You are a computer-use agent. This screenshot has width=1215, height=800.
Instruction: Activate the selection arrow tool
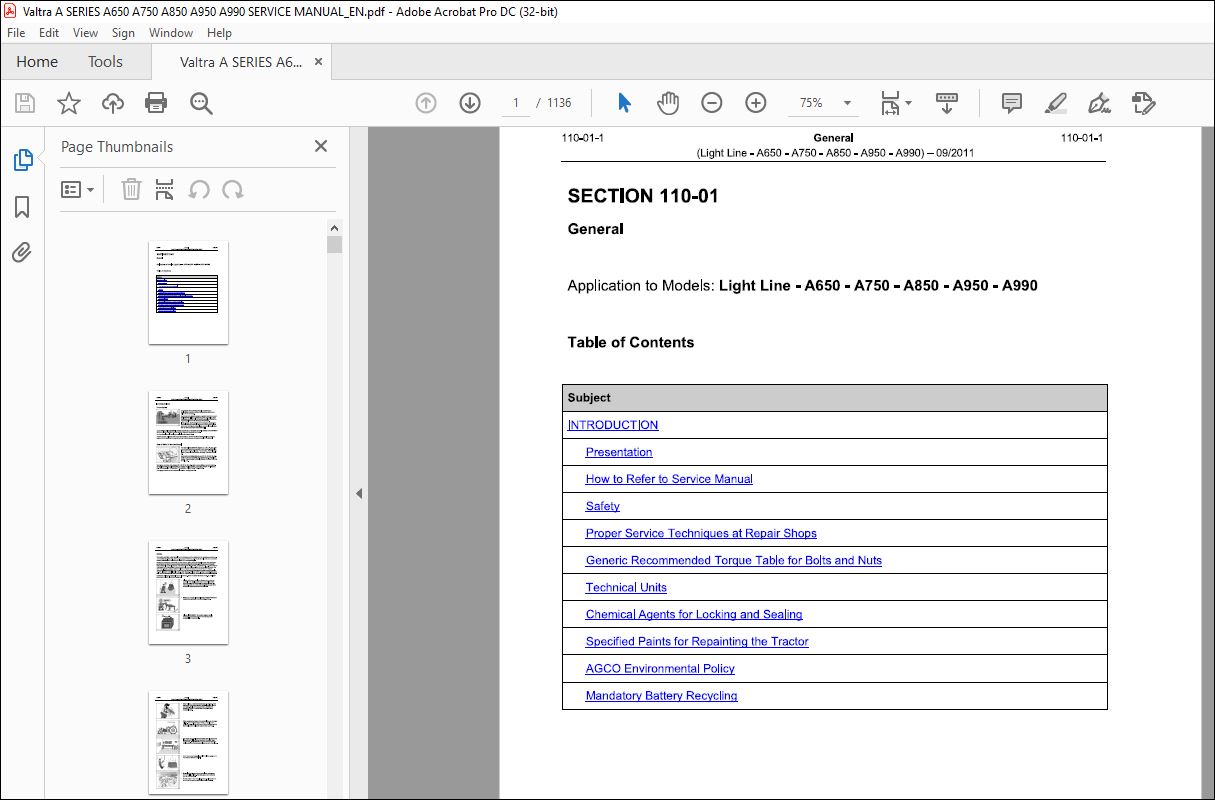[625, 103]
